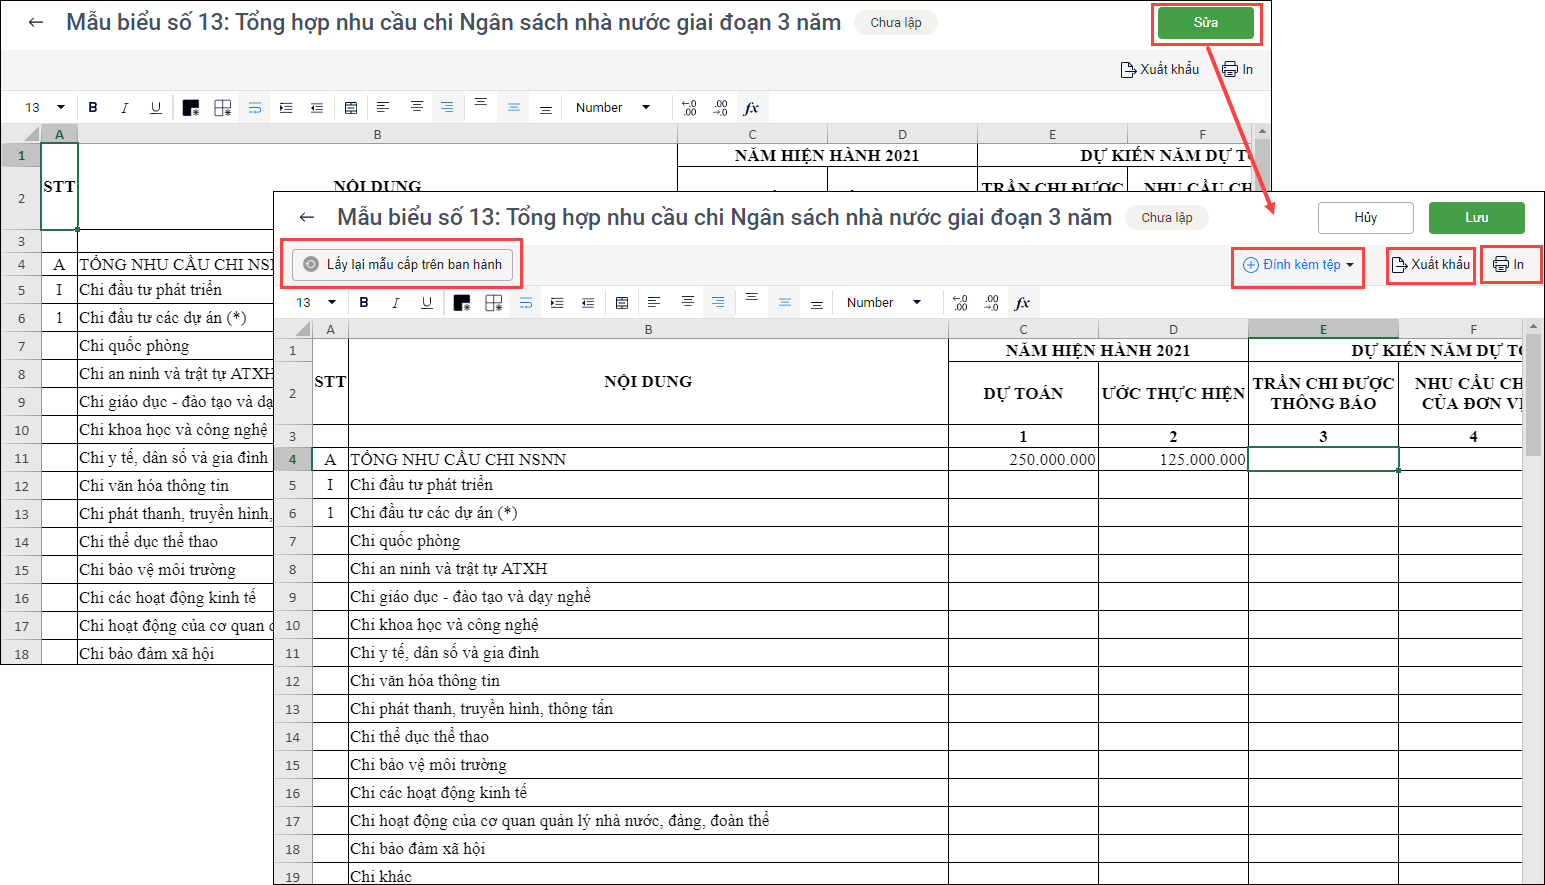
Task: Click the green Lưu button
Action: [x=1476, y=218]
